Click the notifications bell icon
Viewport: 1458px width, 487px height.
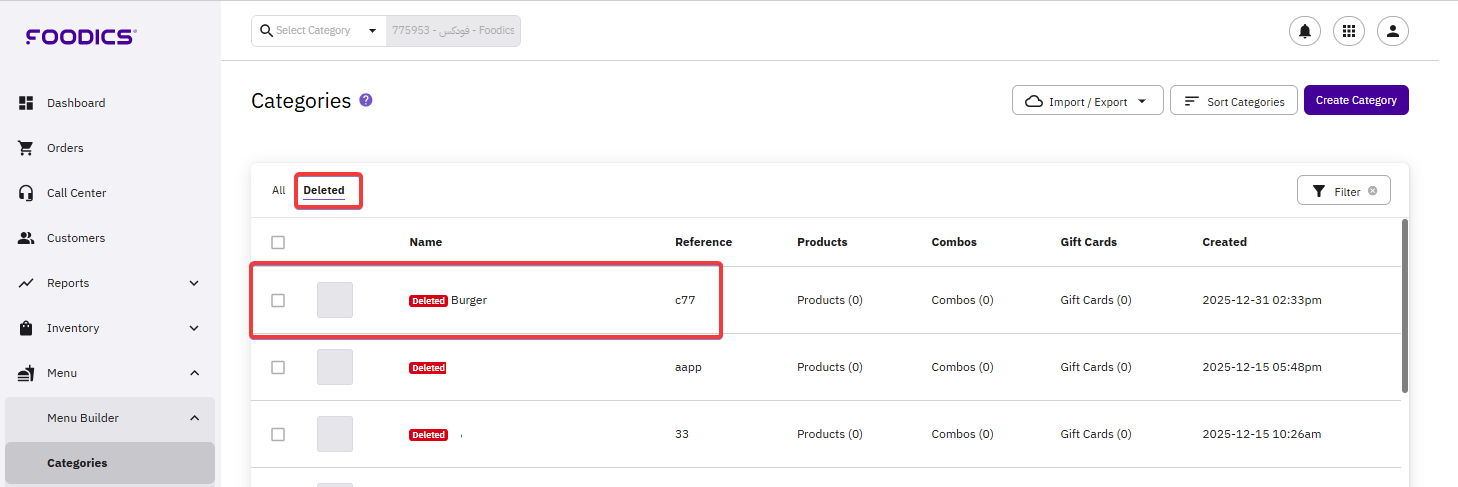[1305, 31]
